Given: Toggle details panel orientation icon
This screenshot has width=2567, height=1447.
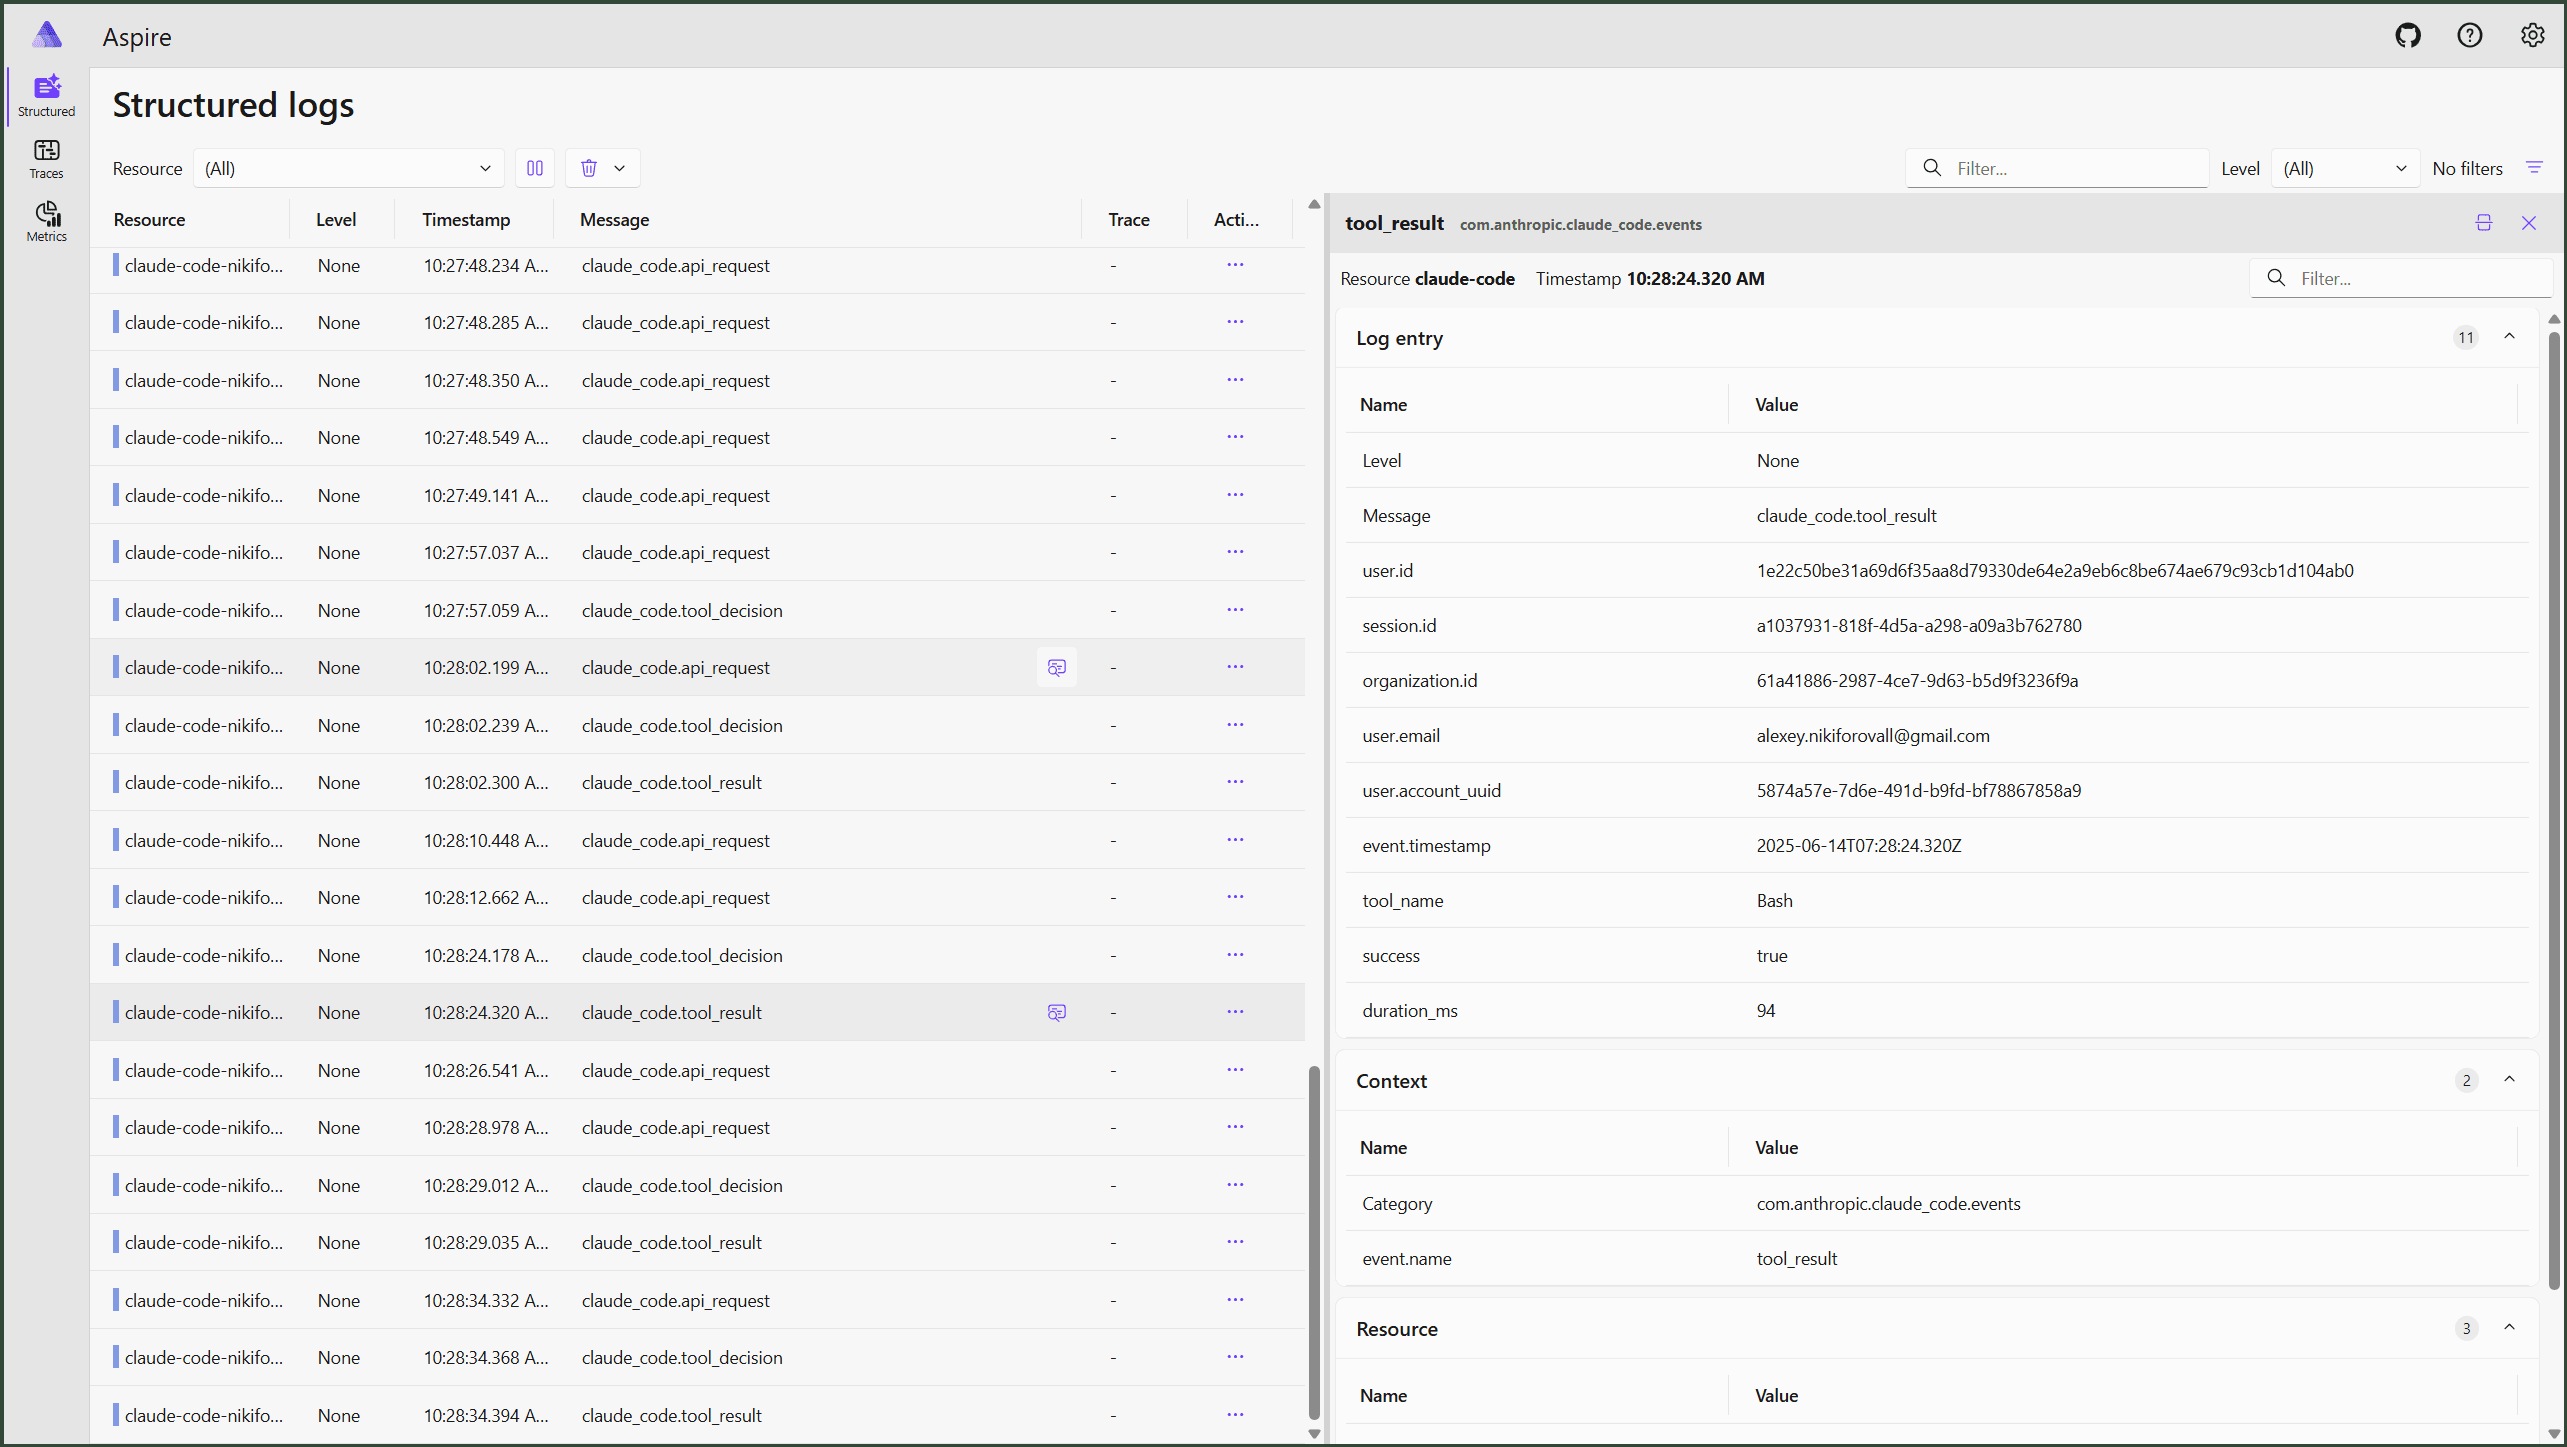Looking at the screenshot, I should (x=2484, y=223).
